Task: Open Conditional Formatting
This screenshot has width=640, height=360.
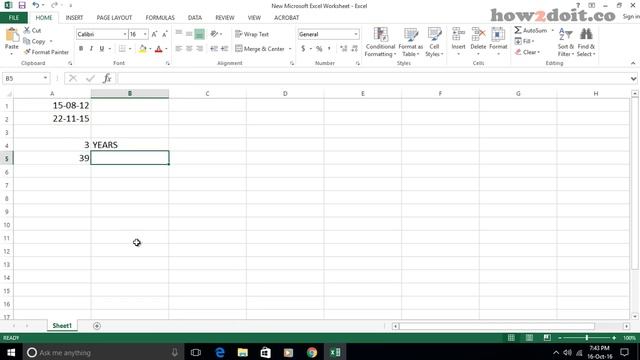Action: click(x=380, y=42)
